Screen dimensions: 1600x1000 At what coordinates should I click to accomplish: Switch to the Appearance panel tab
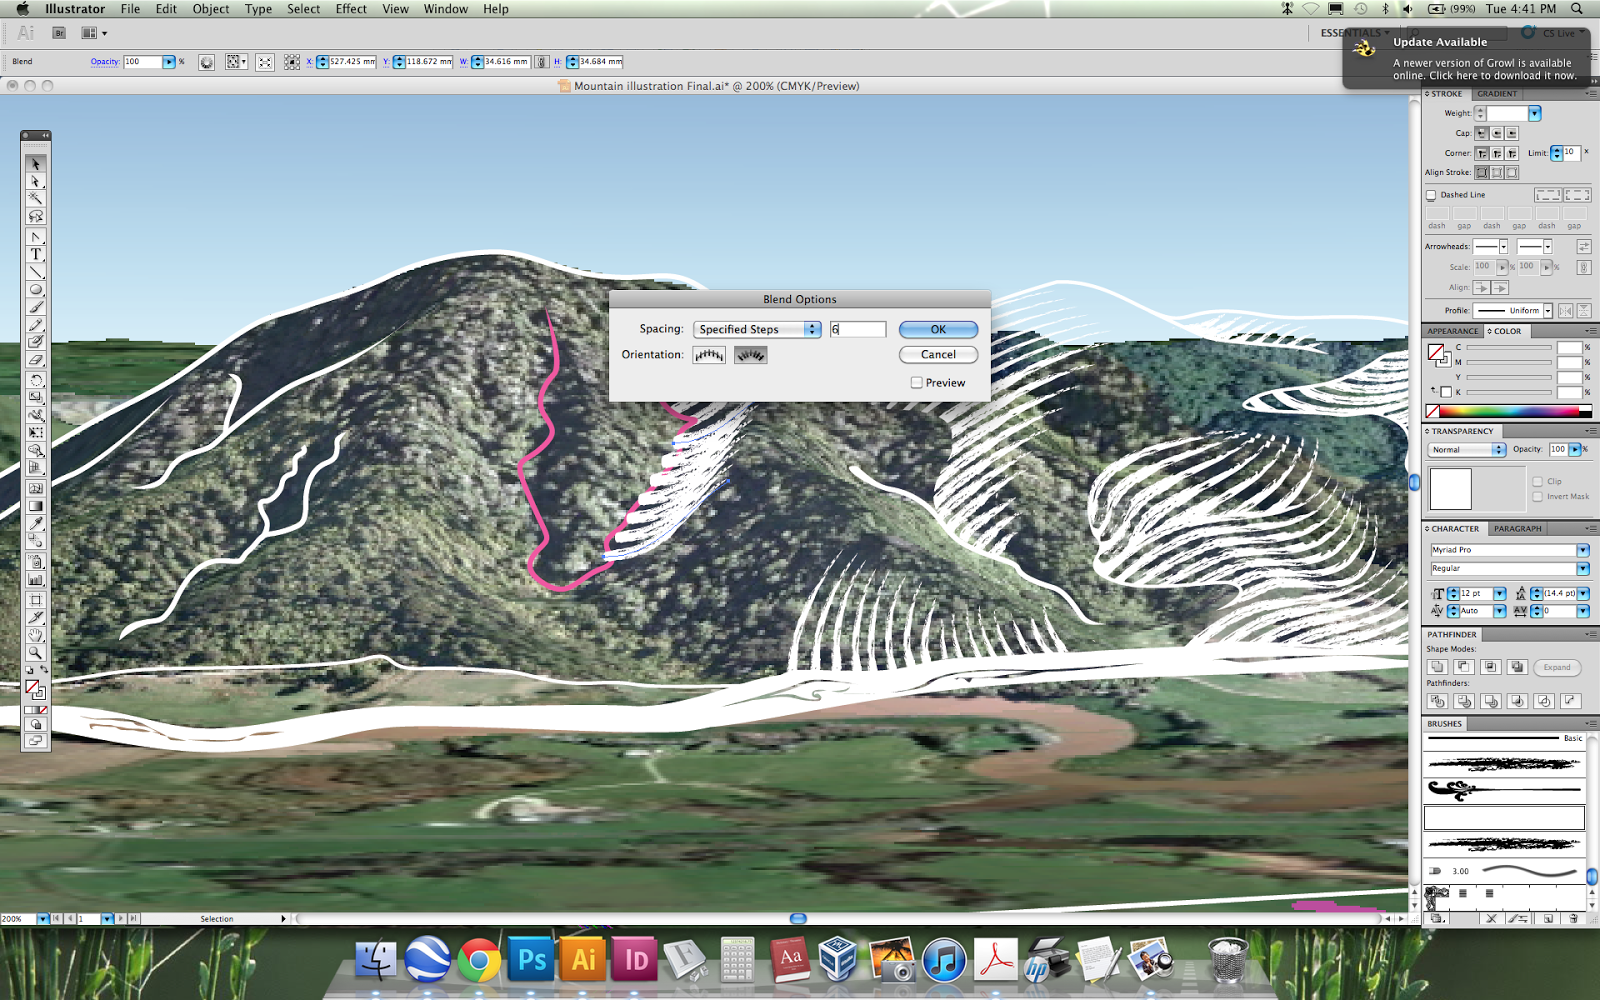tap(1453, 331)
